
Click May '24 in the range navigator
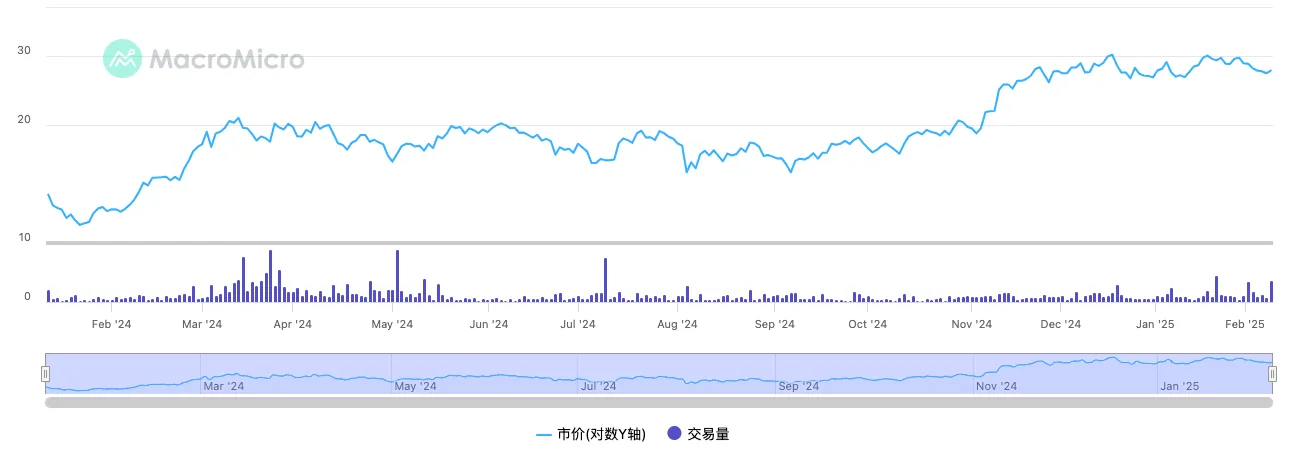point(414,386)
